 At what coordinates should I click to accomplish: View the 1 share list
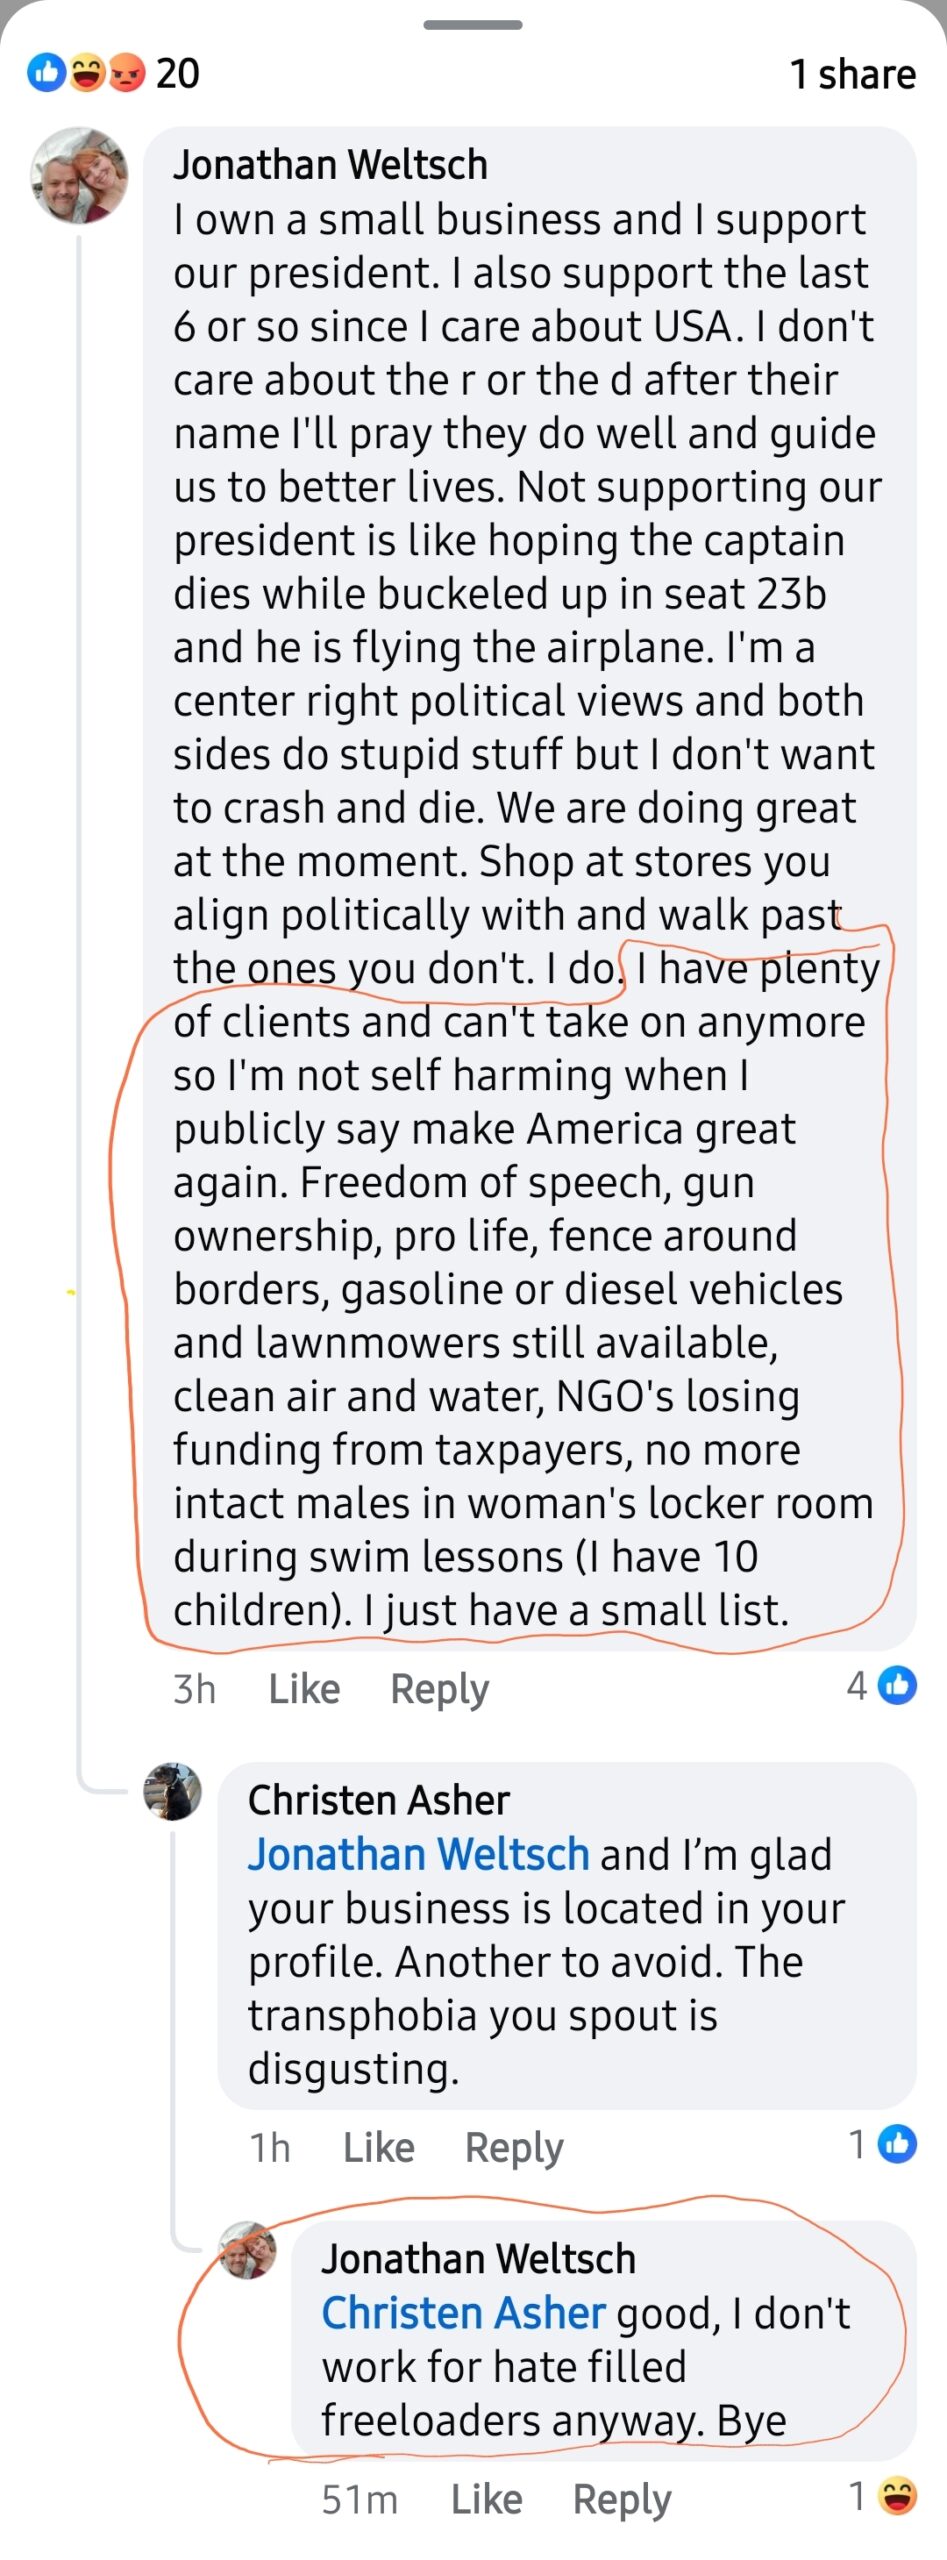click(x=852, y=74)
